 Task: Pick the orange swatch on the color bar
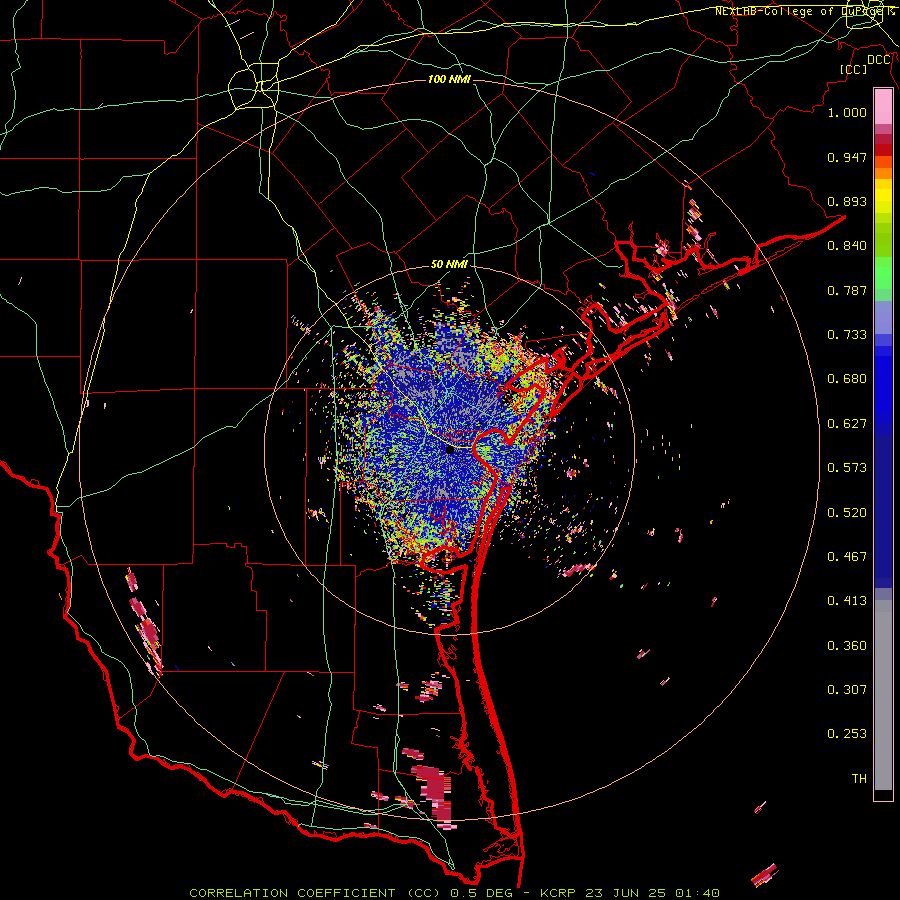[x=883, y=172]
